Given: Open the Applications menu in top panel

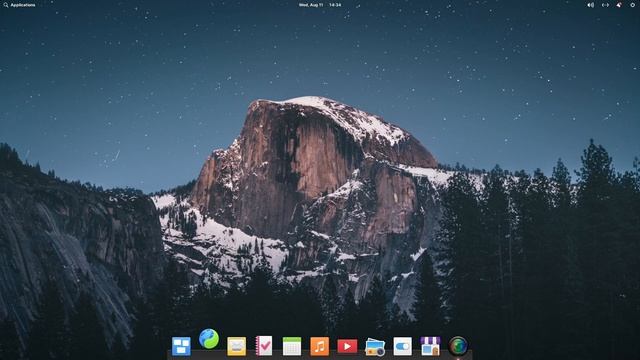Looking at the screenshot, I should point(19,5).
